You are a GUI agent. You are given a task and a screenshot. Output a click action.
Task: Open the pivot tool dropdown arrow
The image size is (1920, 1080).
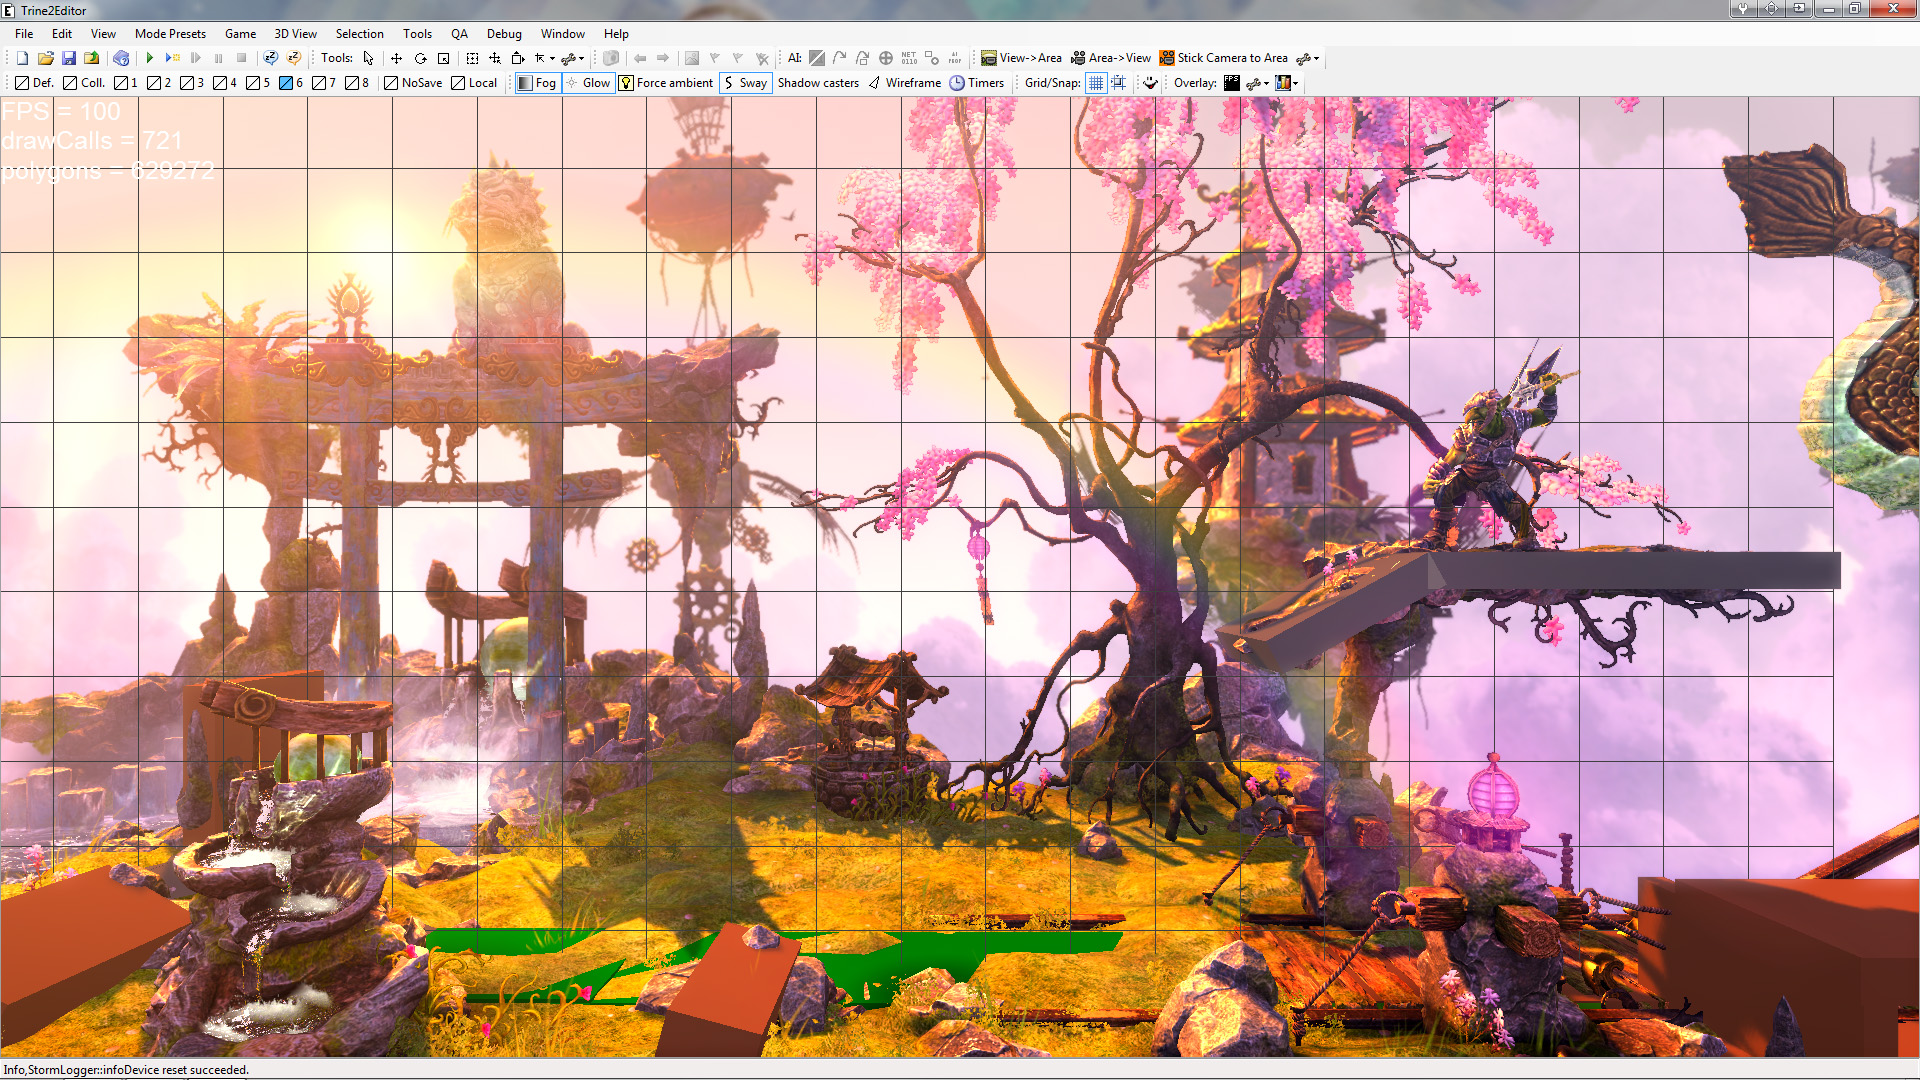pos(552,58)
